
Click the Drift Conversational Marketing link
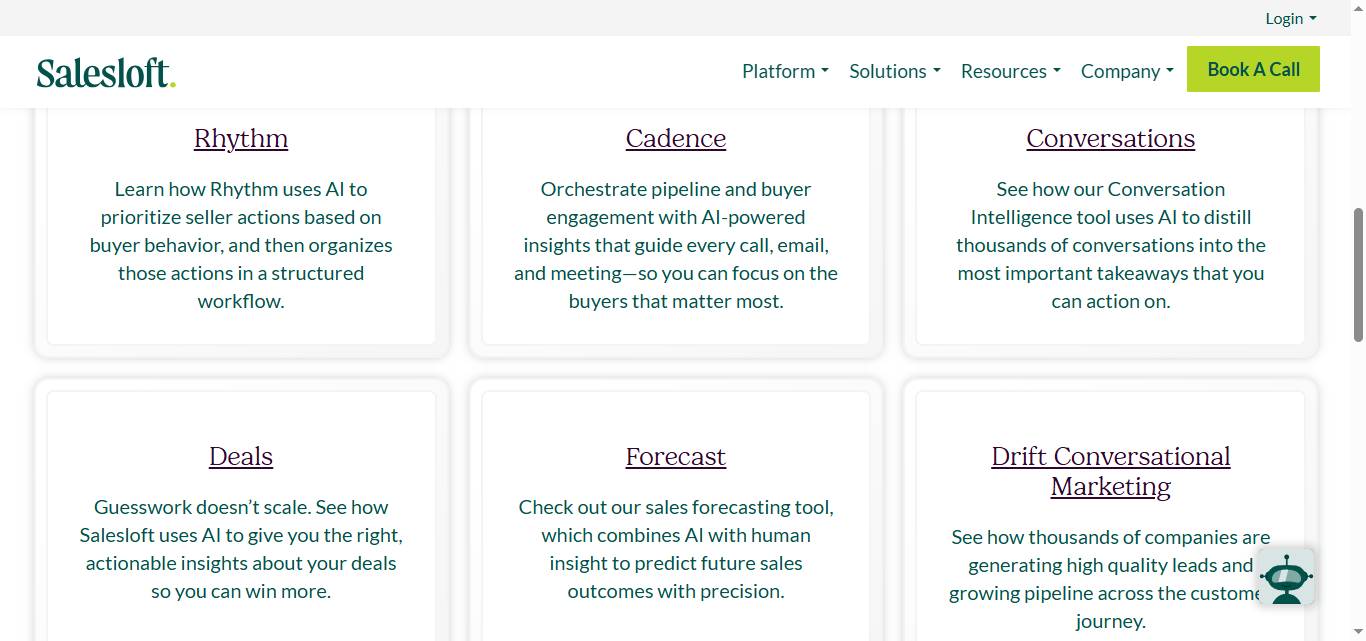pos(1110,470)
